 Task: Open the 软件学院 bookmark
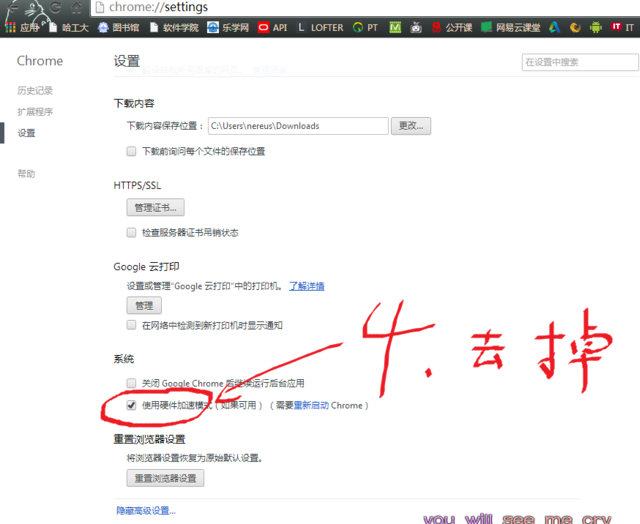pos(174,27)
